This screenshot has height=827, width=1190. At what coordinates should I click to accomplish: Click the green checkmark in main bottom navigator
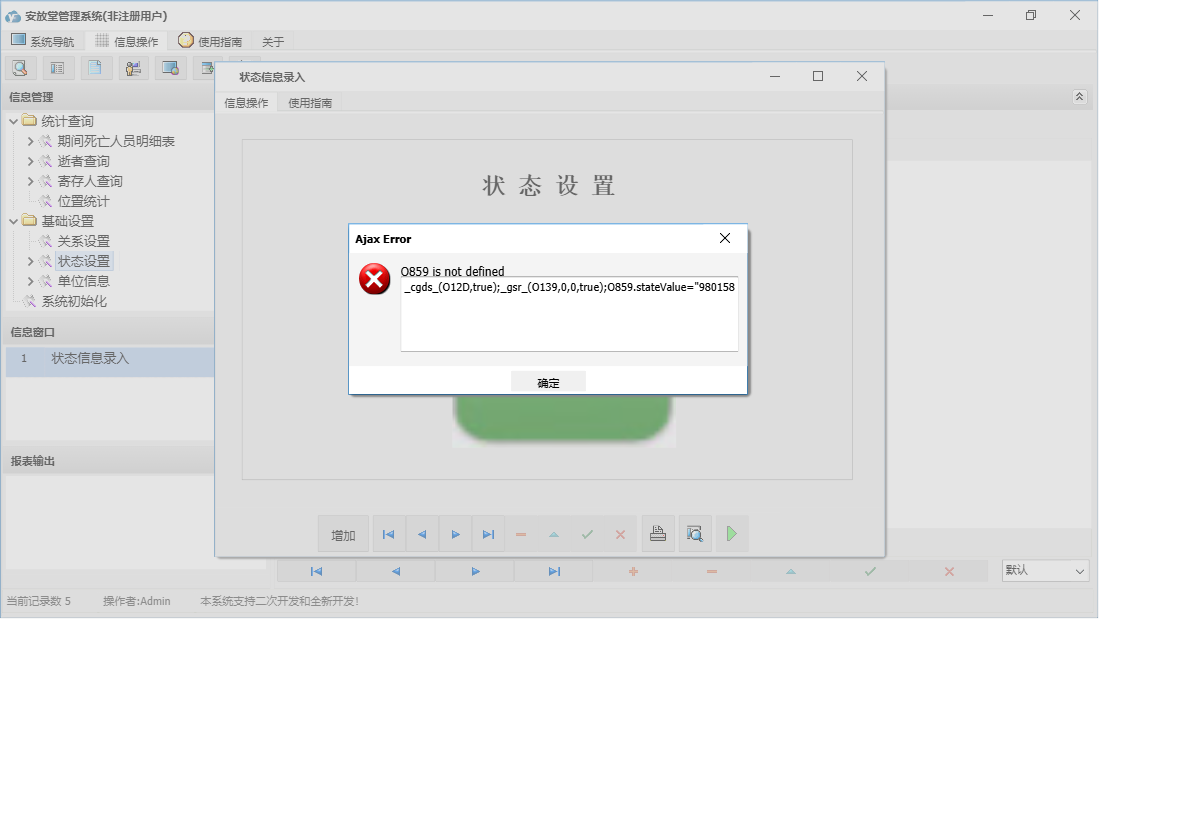(x=870, y=571)
